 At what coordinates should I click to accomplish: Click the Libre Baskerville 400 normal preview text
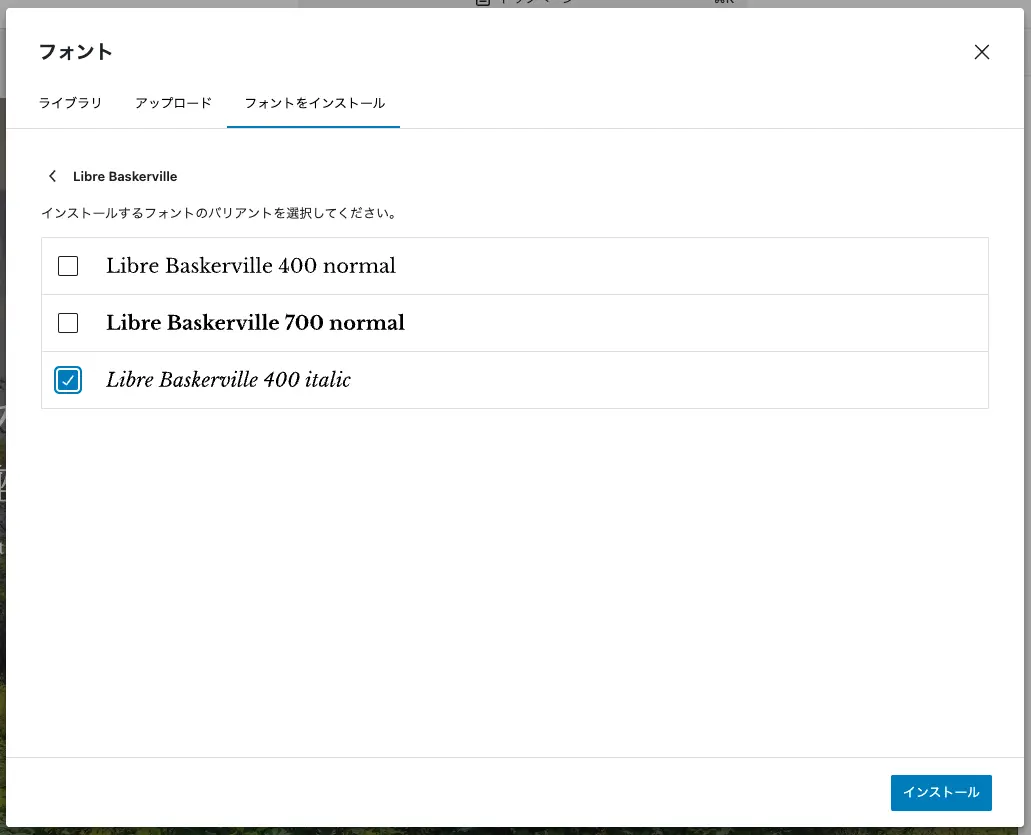point(251,266)
